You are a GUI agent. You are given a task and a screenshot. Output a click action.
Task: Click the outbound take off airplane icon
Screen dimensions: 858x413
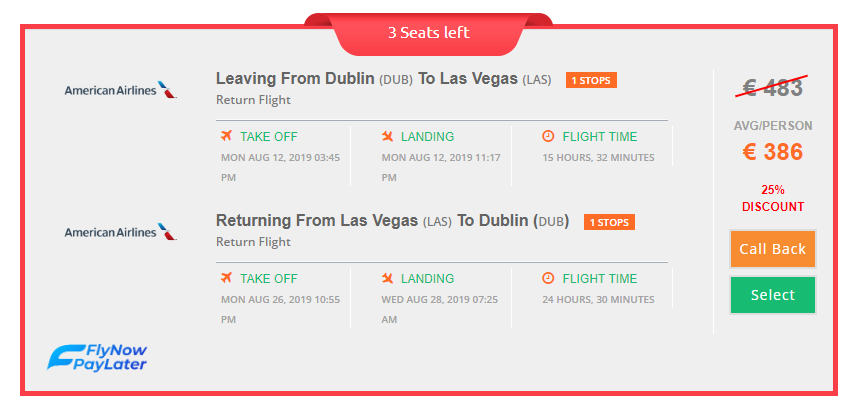tap(227, 136)
